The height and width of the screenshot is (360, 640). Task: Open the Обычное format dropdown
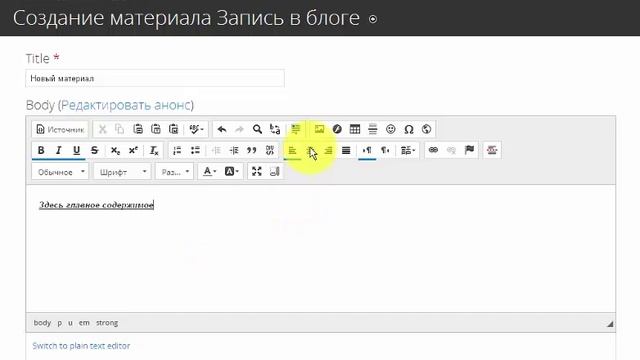click(x=60, y=172)
